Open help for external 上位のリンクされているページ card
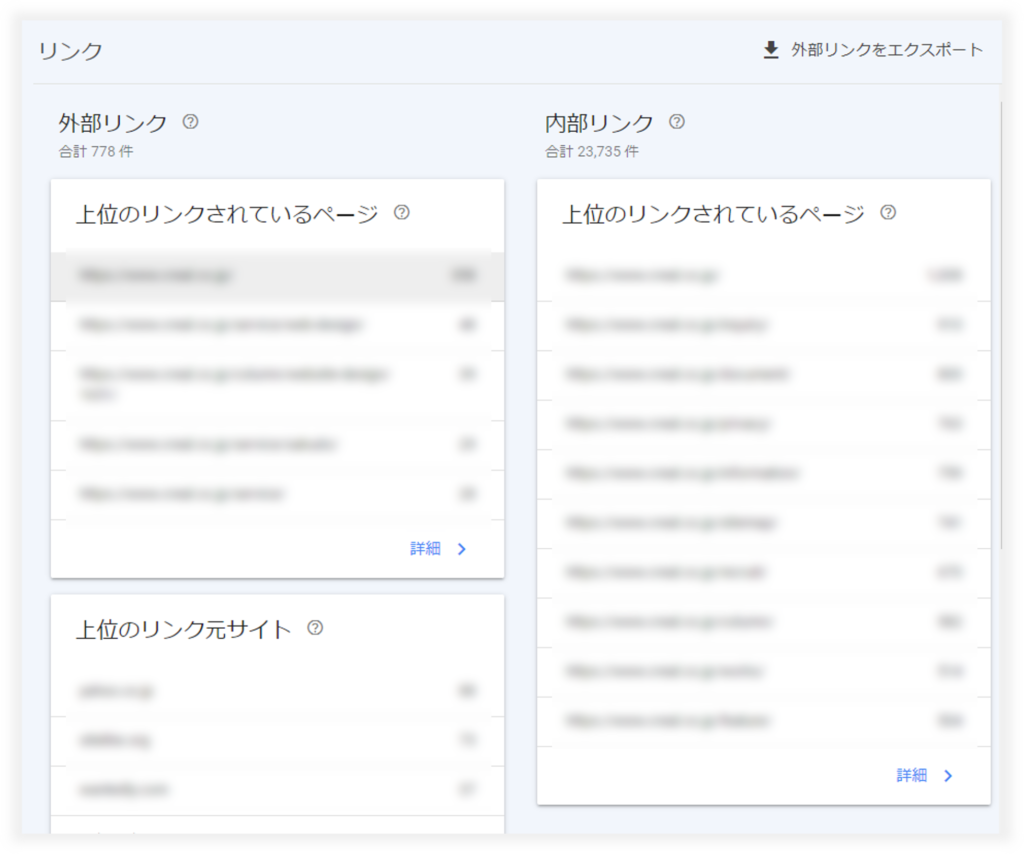The width and height of the screenshot is (1024, 854). tap(402, 212)
